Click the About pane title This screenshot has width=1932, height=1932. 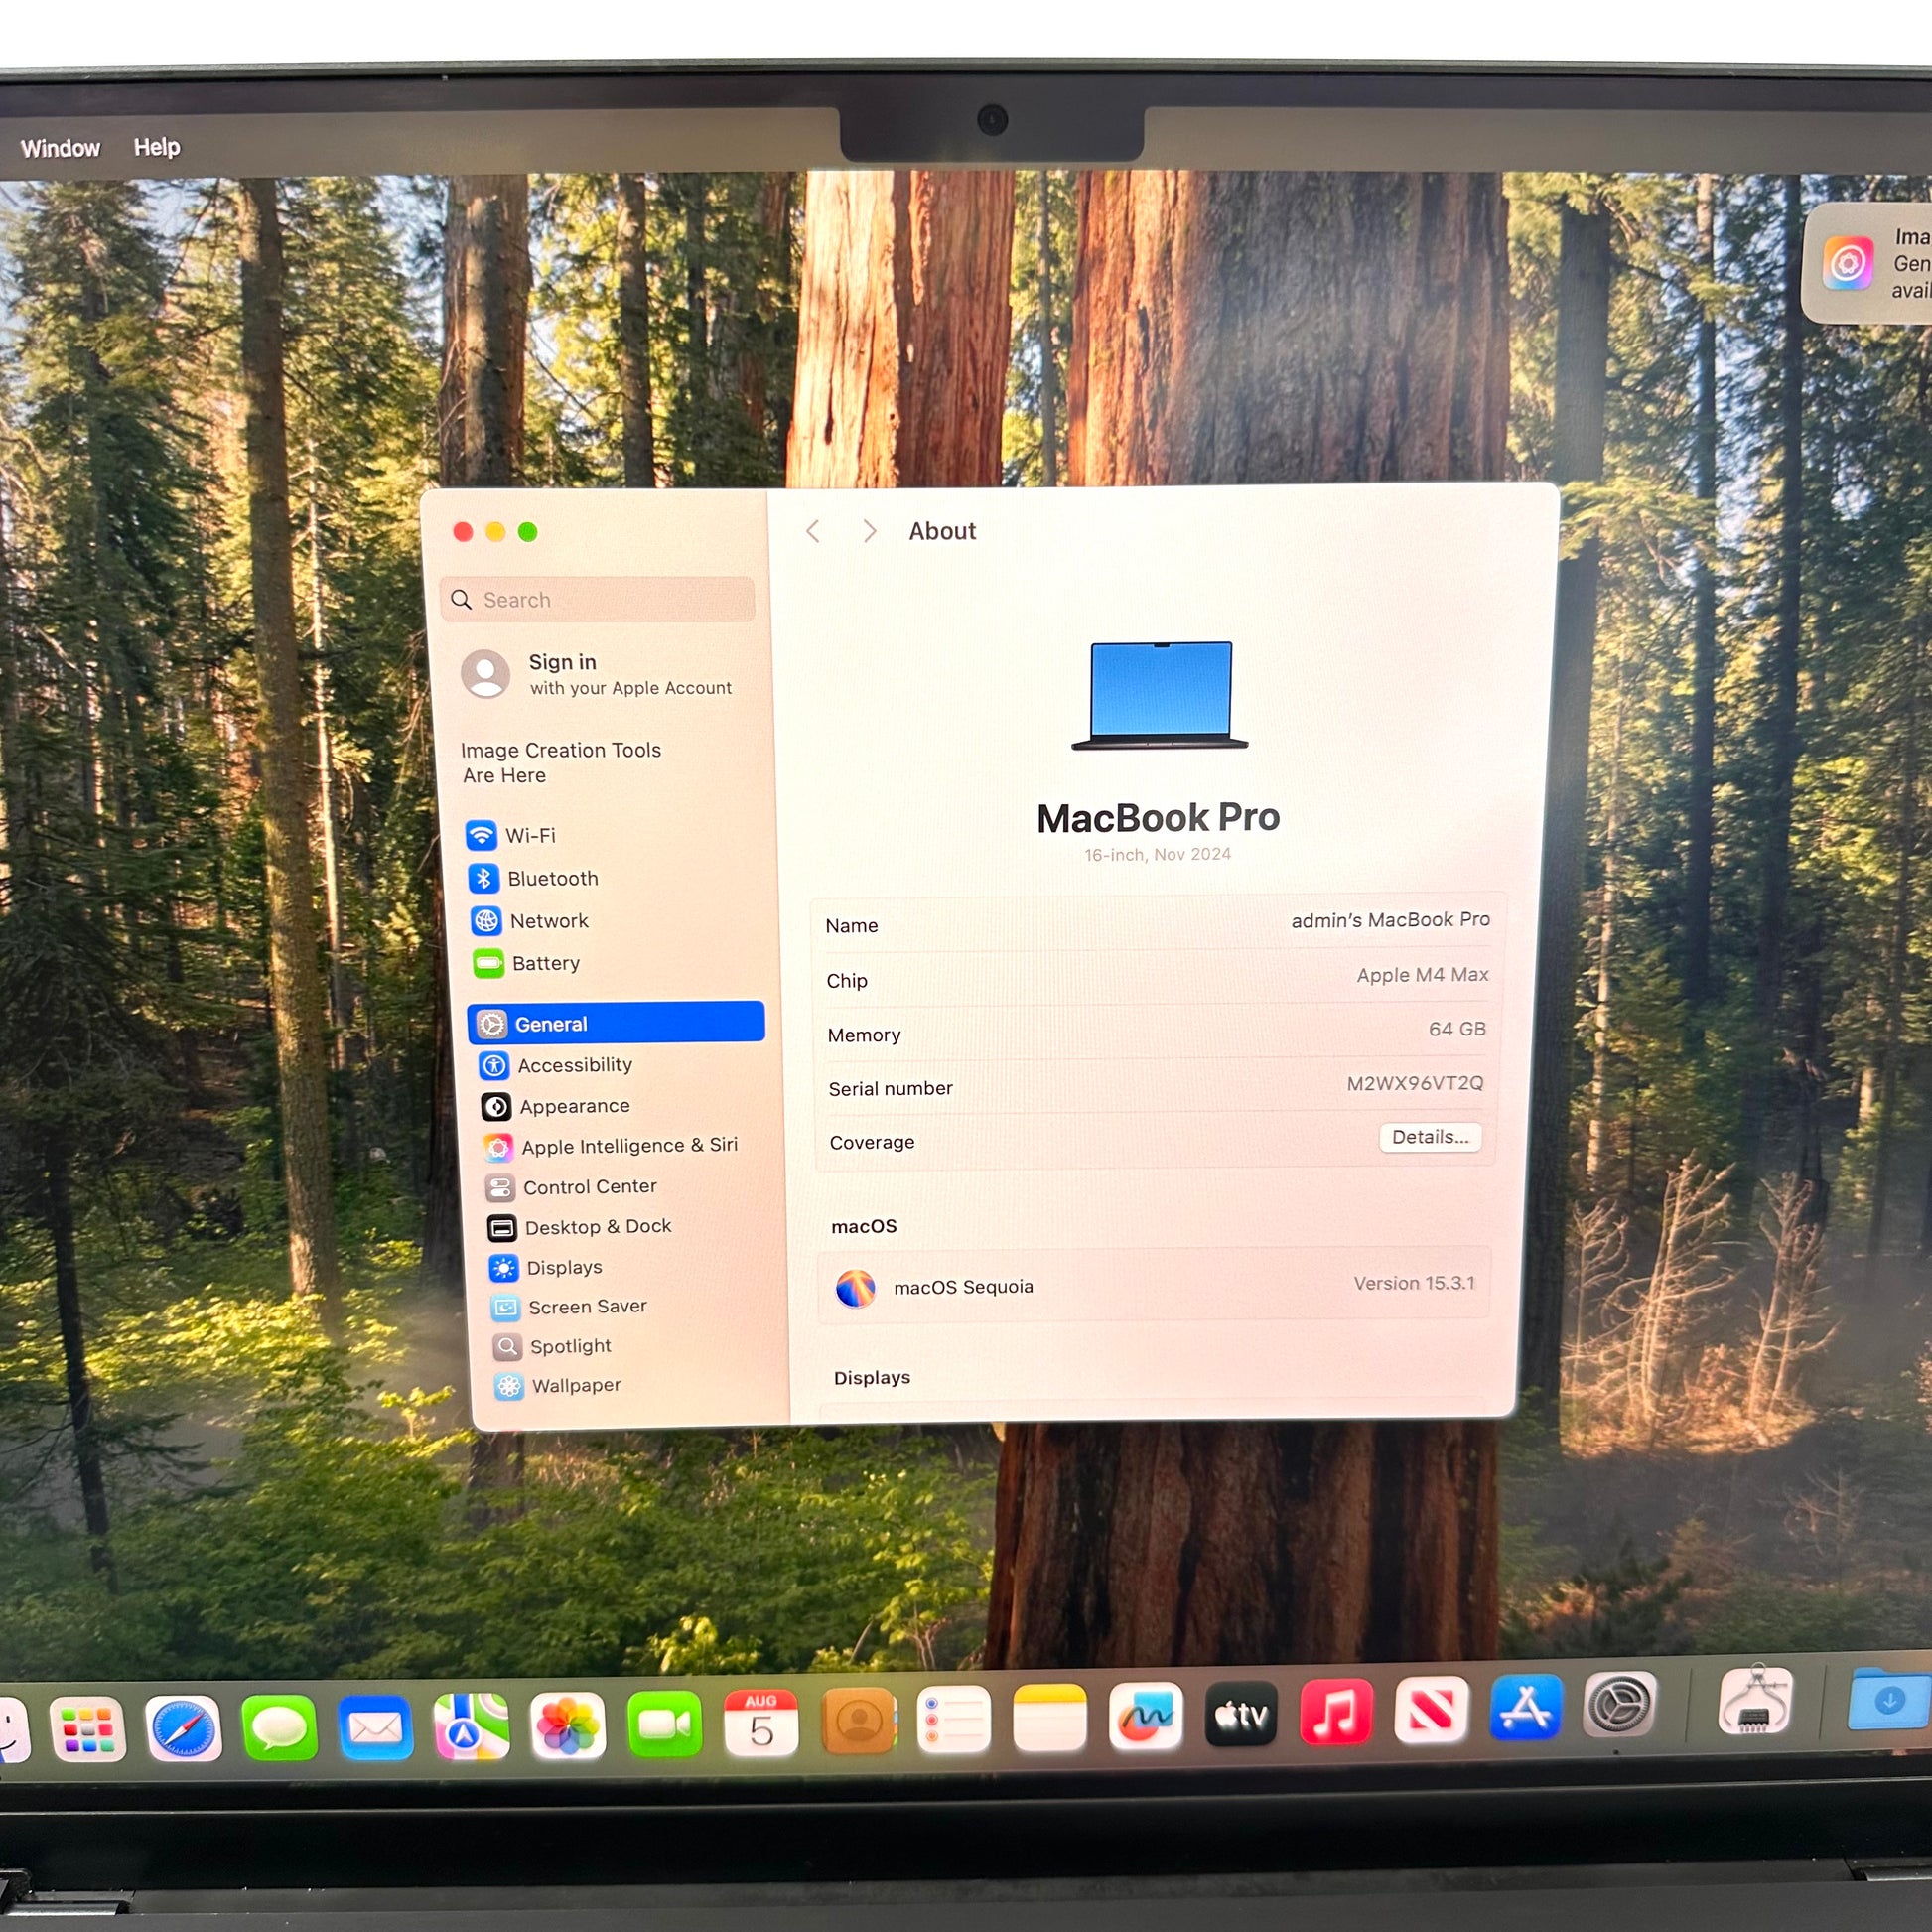[x=942, y=531]
